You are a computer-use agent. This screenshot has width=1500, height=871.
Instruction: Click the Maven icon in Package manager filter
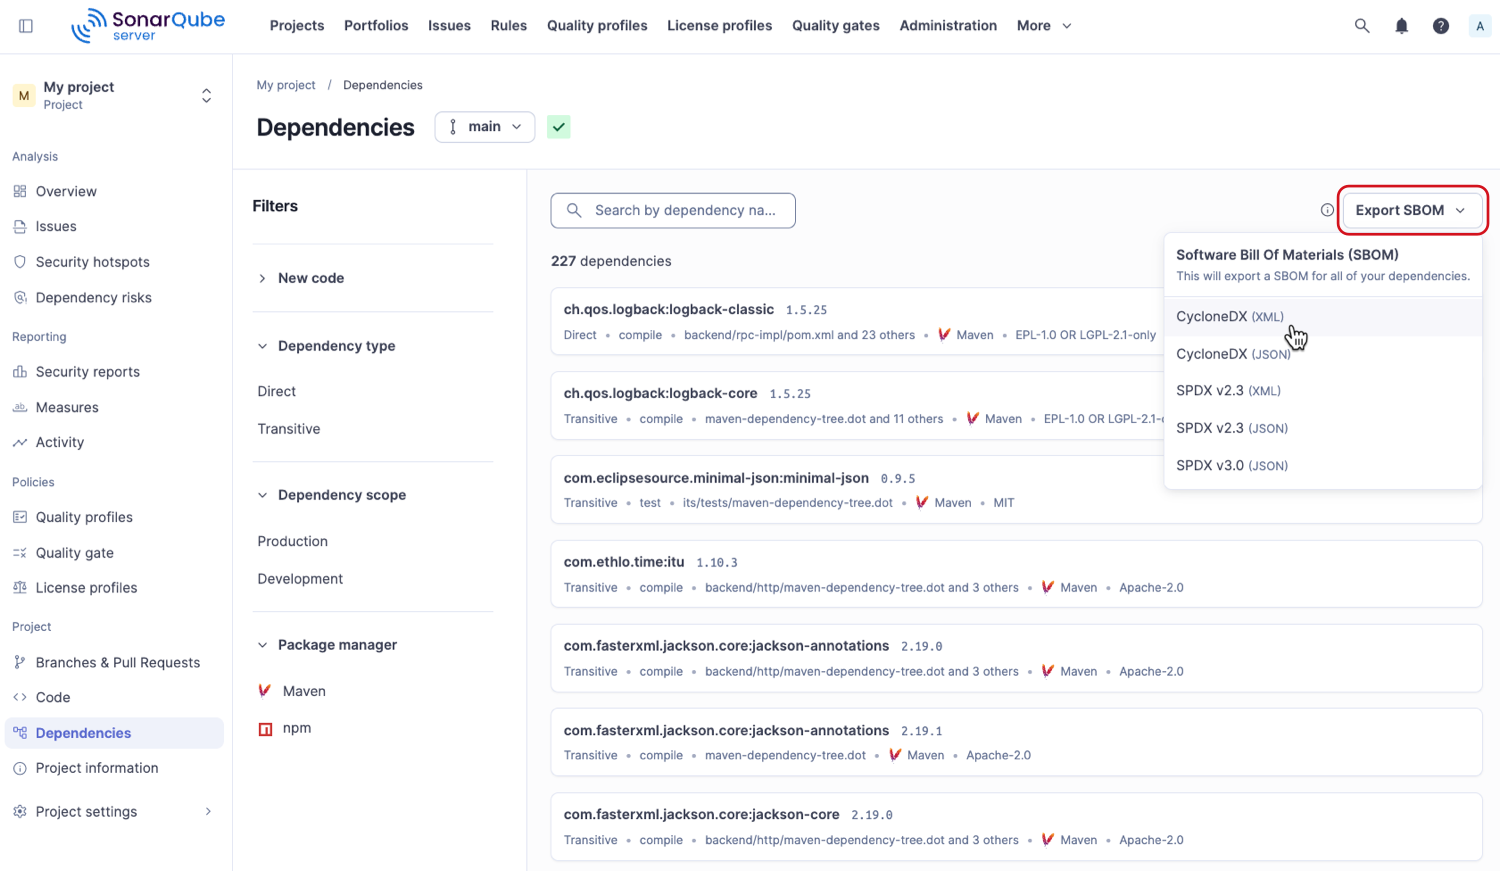pos(265,691)
